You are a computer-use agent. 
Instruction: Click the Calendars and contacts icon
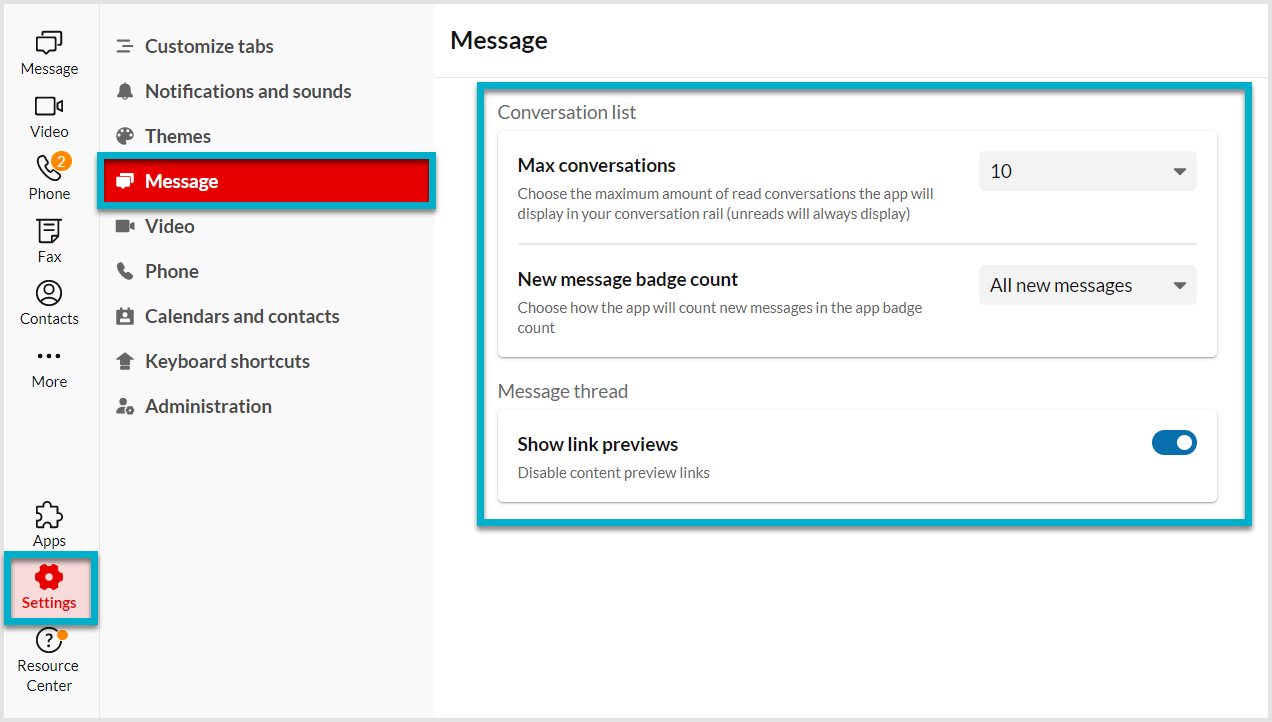(x=125, y=316)
